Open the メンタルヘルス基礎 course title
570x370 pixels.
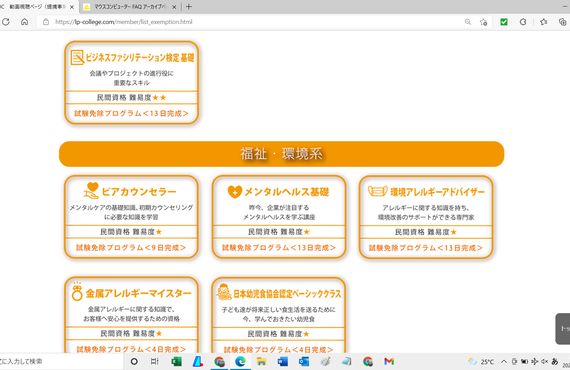click(286, 192)
